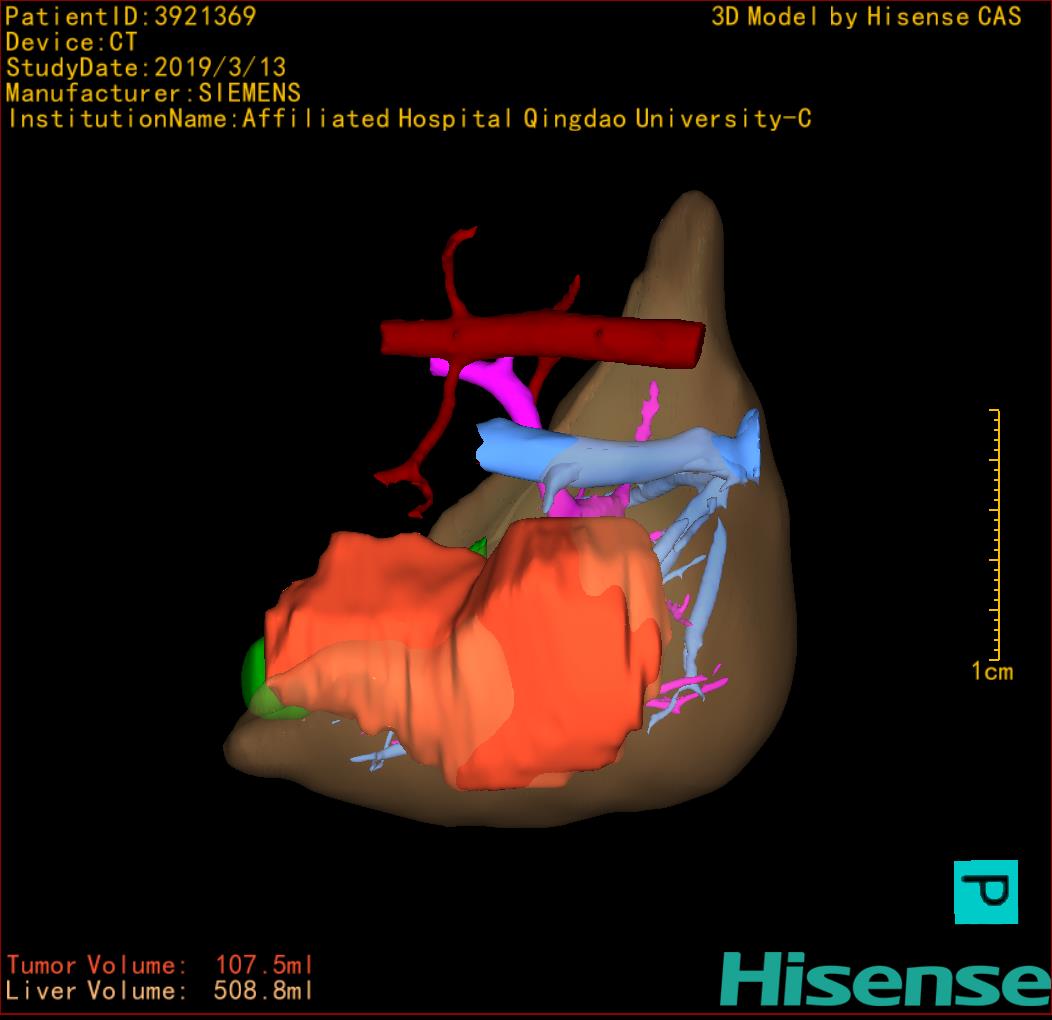The width and height of the screenshot is (1052, 1020).
Task: Click the Device:CT label
Action: point(71,42)
